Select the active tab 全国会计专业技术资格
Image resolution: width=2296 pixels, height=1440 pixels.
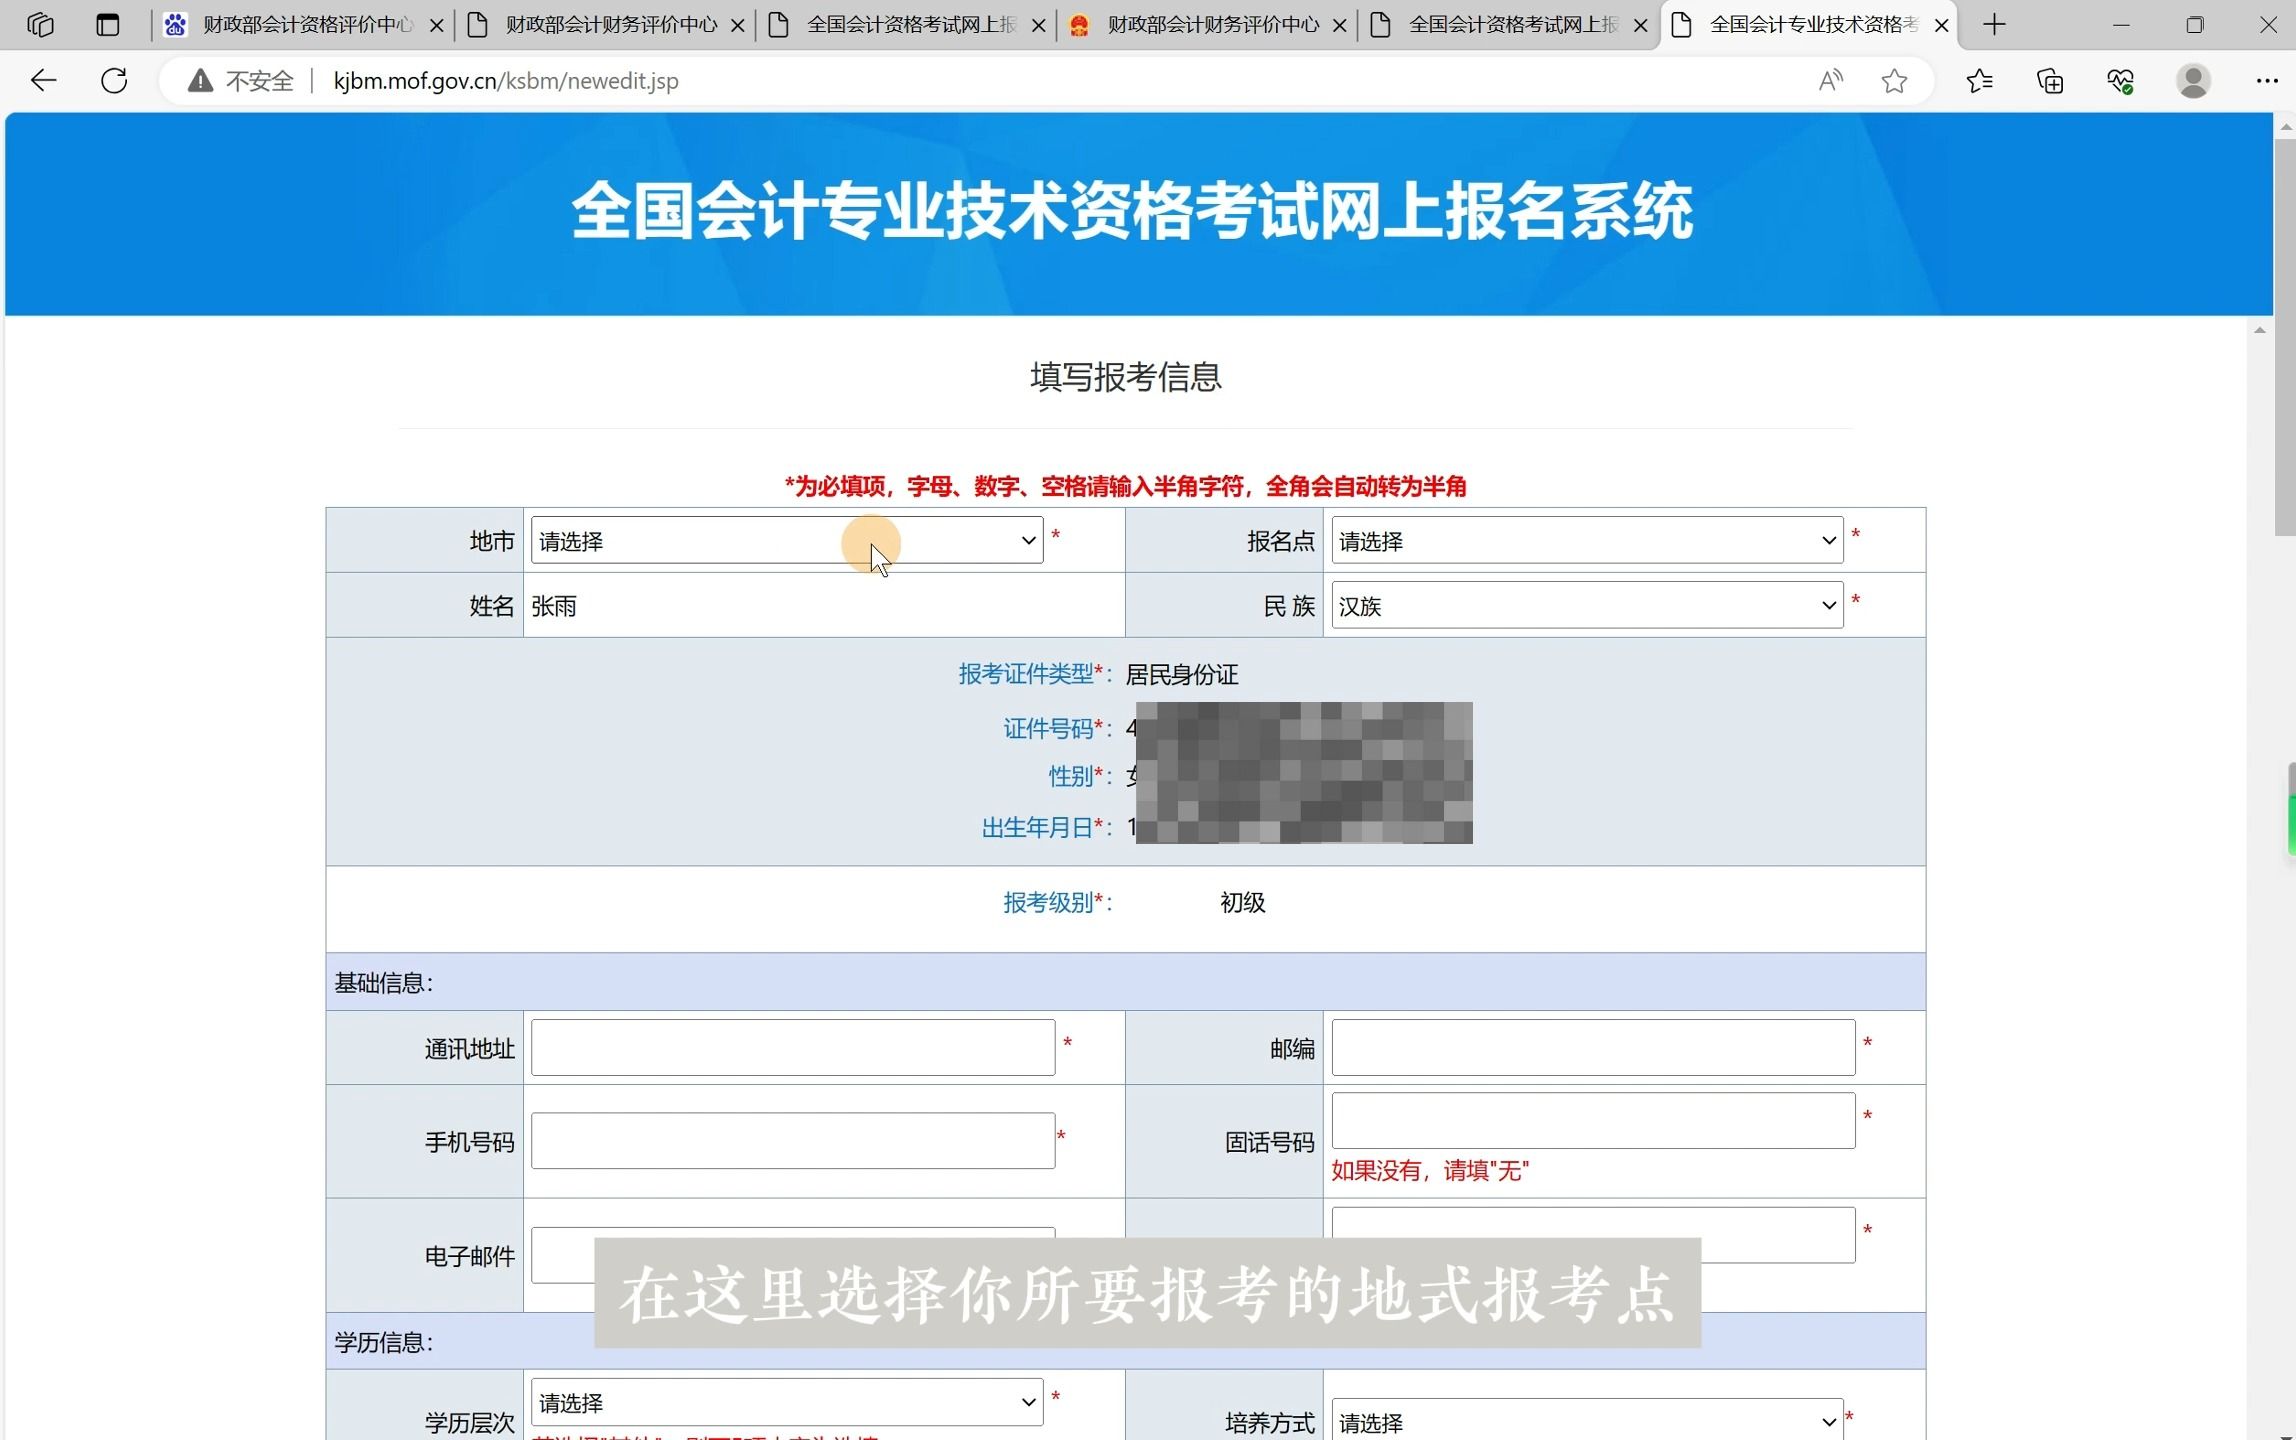(1808, 25)
